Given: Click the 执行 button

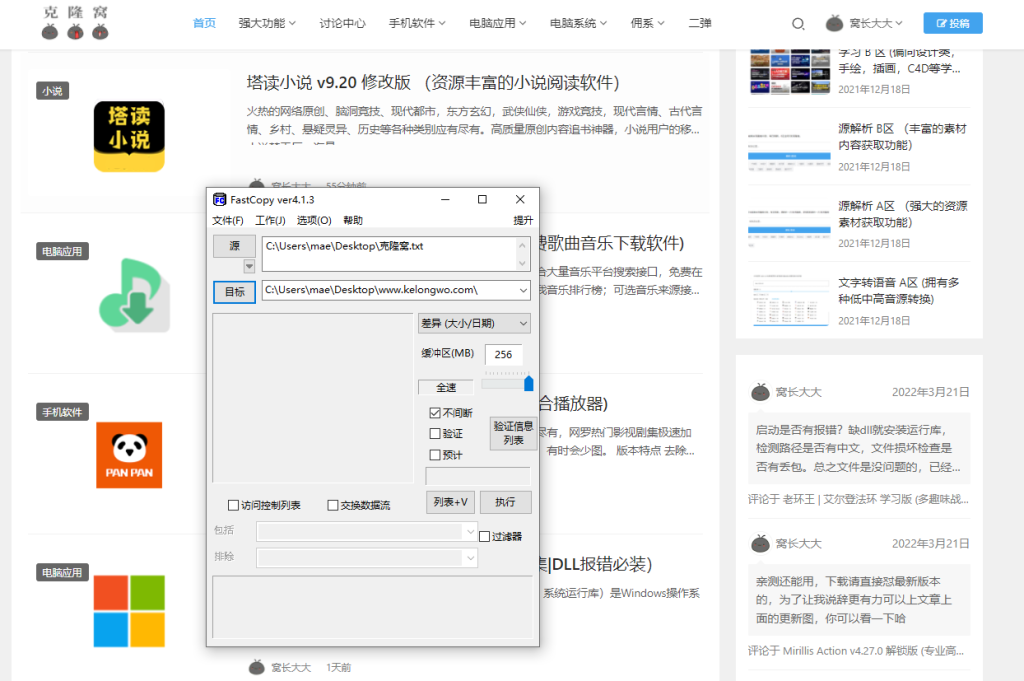Looking at the screenshot, I should pos(505,502).
